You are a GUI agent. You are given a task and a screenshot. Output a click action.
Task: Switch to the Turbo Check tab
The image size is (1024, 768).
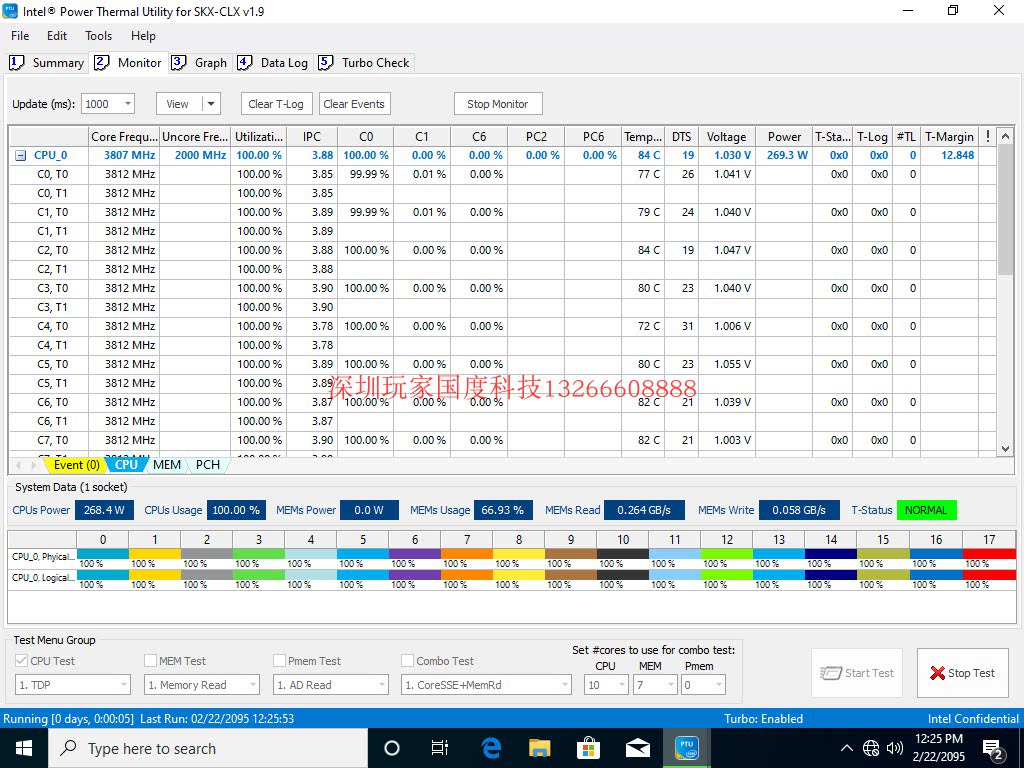364,63
